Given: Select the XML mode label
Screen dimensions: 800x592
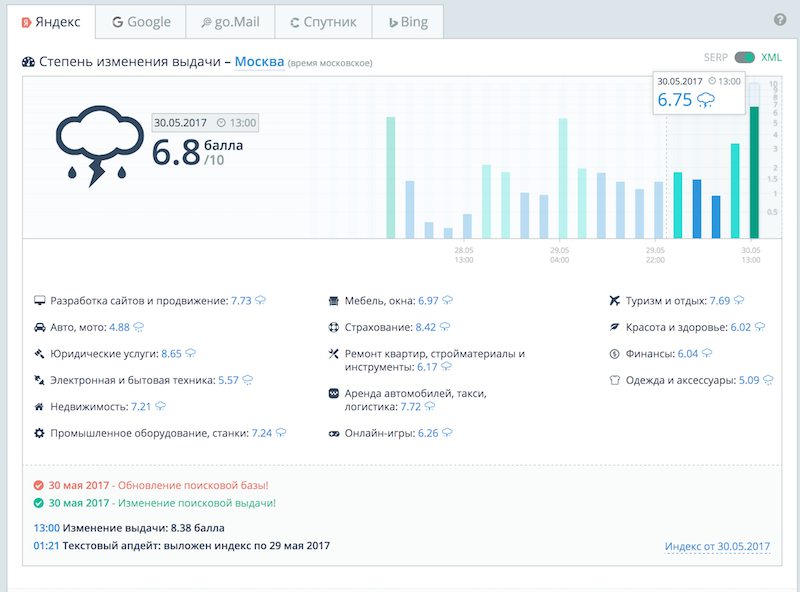Looking at the screenshot, I should [771, 58].
